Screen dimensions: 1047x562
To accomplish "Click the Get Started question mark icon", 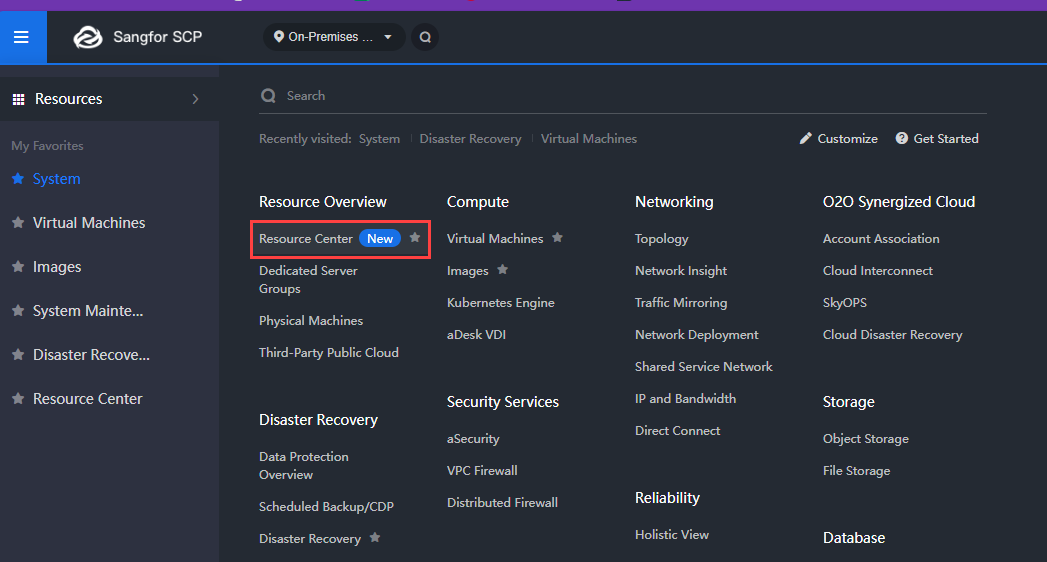I will (901, 138).
